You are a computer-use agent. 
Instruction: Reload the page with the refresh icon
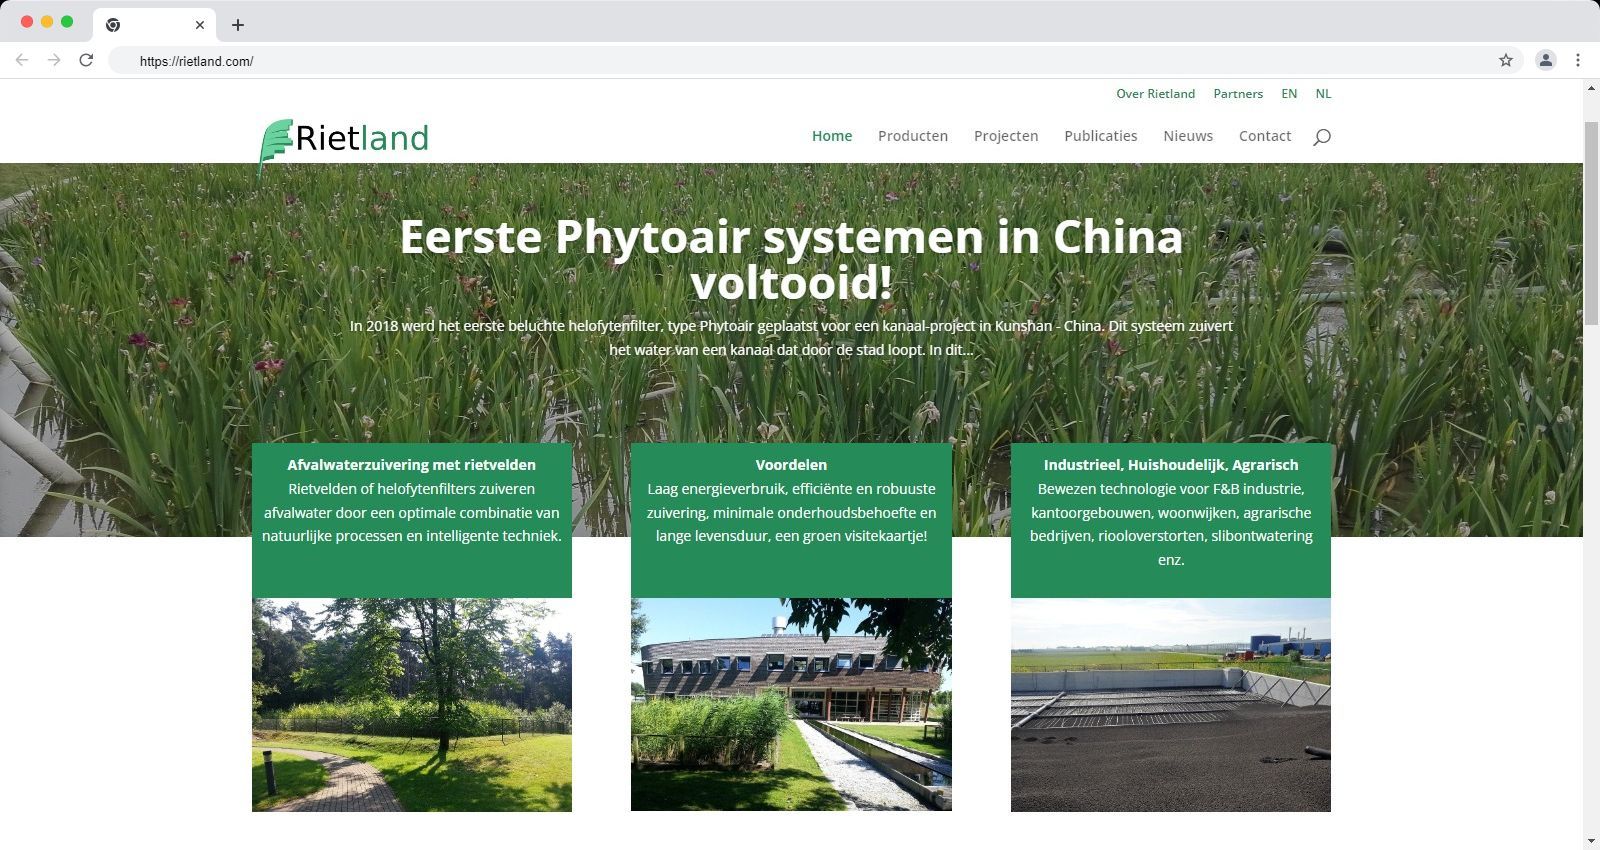click(86, 60)
